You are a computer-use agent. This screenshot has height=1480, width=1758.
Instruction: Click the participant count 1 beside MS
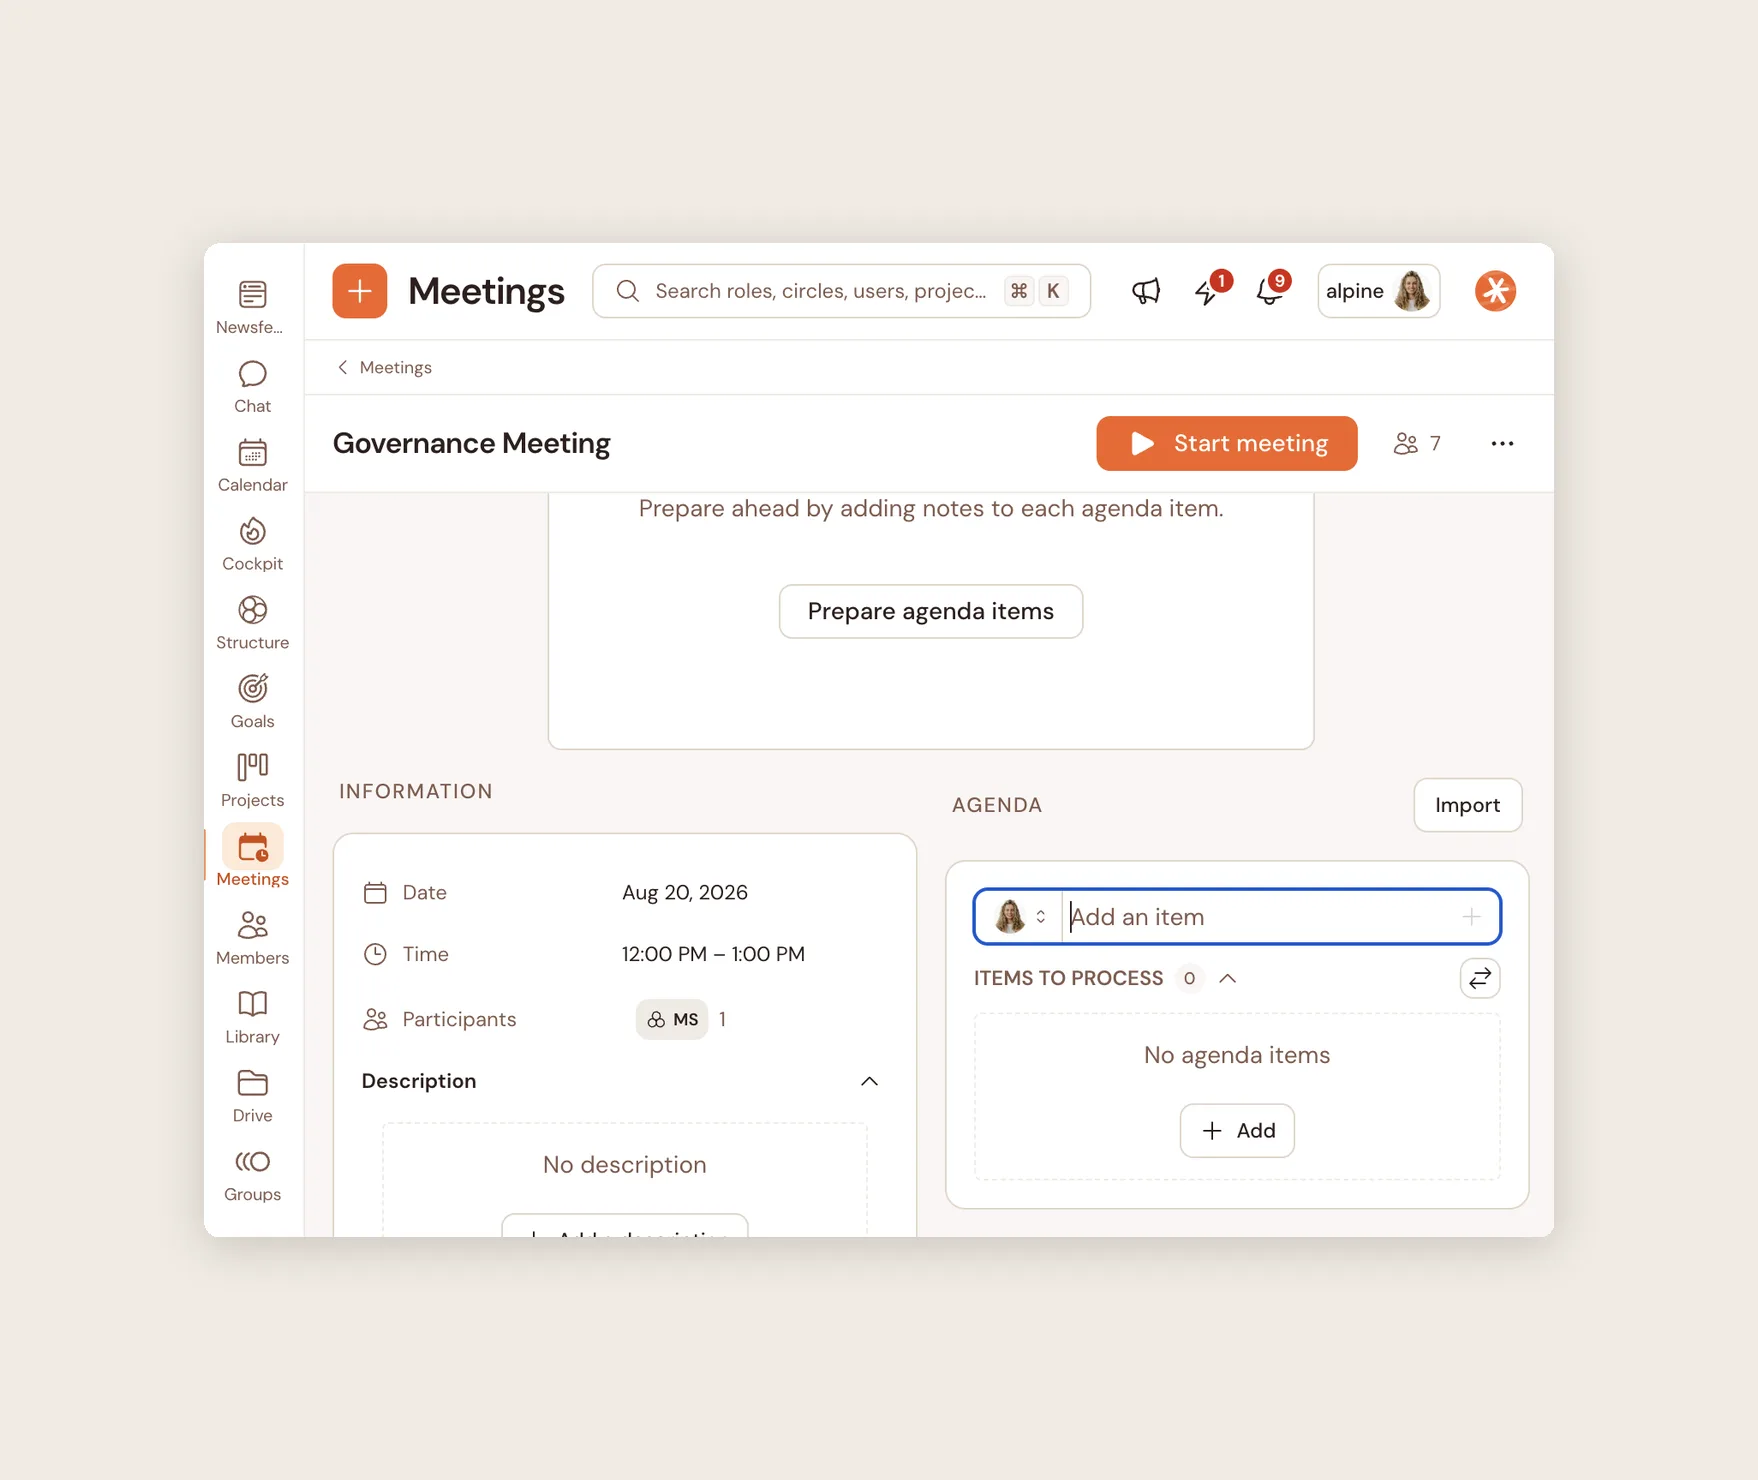coord(722,1019)
